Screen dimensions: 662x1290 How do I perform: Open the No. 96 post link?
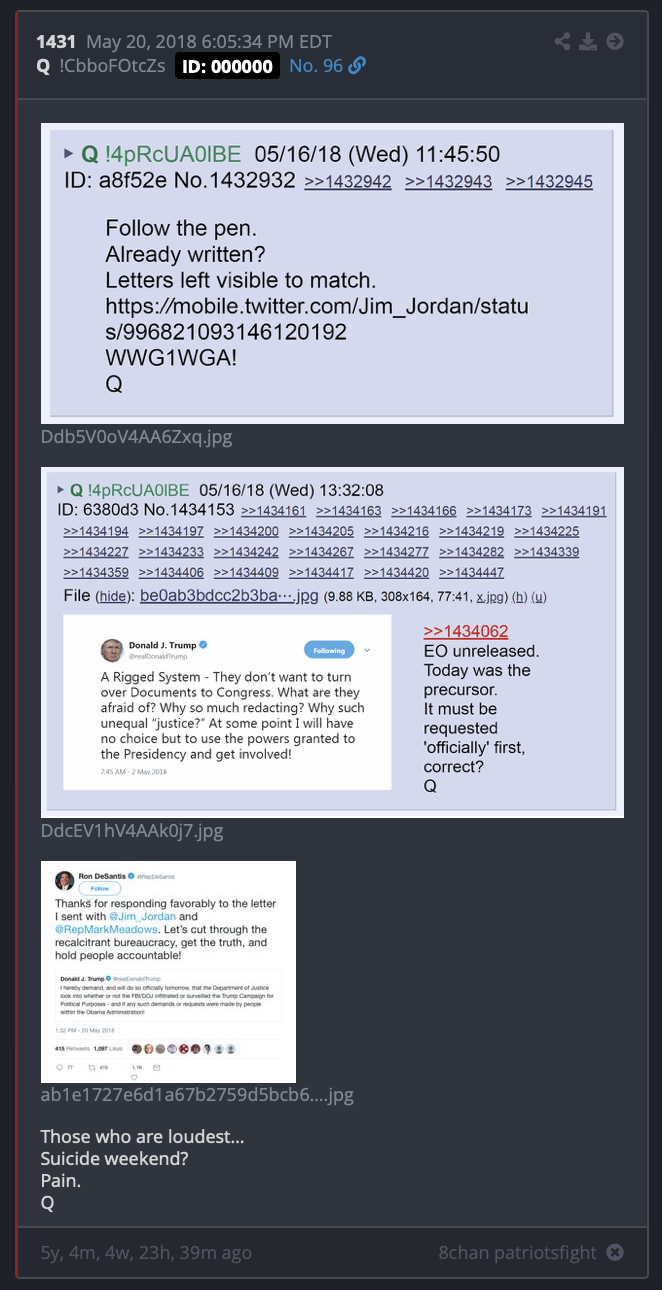pyautogui.click(x=316, y=66)
